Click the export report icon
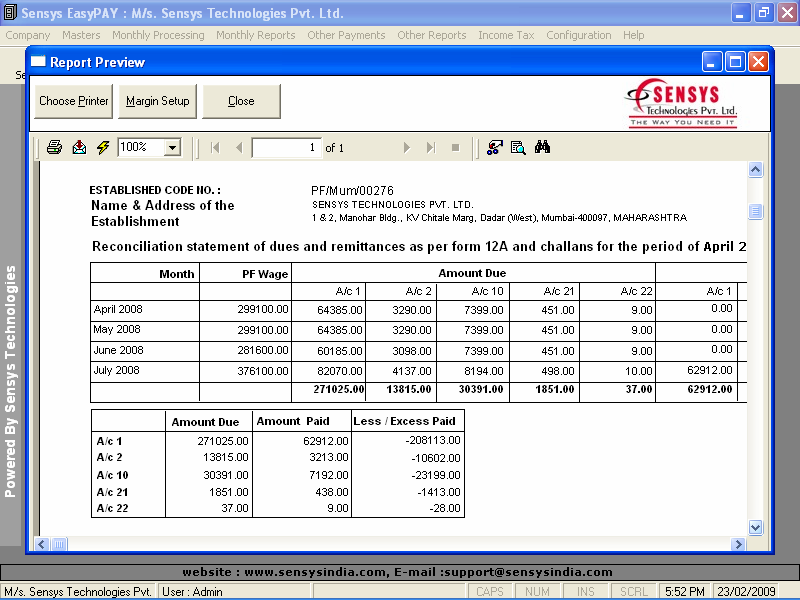This screenshot has height=600, width=800. [79, 147]
